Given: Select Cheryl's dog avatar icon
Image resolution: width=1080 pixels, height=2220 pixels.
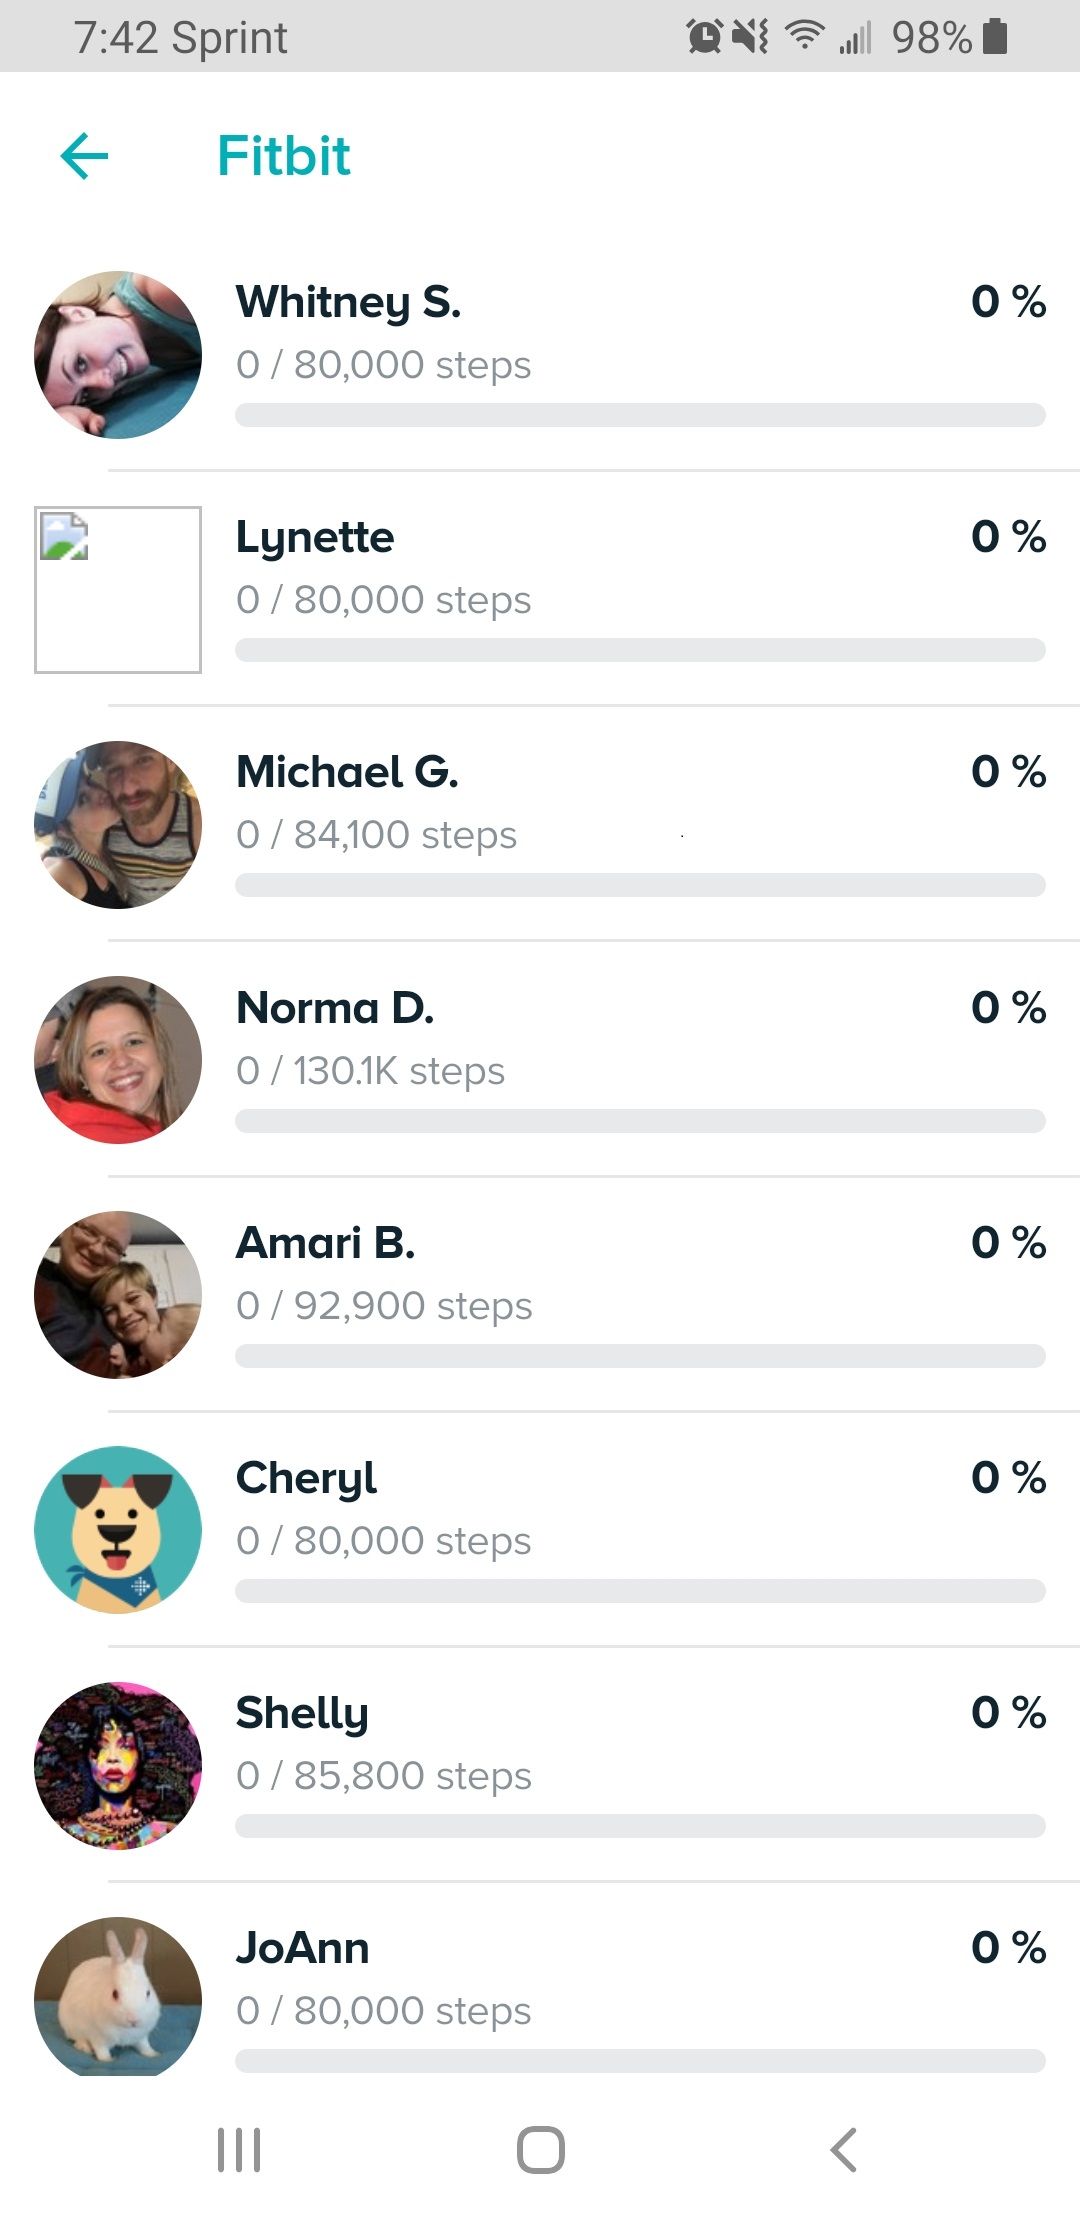Looking at the screenshot, I should (118, 1530).
